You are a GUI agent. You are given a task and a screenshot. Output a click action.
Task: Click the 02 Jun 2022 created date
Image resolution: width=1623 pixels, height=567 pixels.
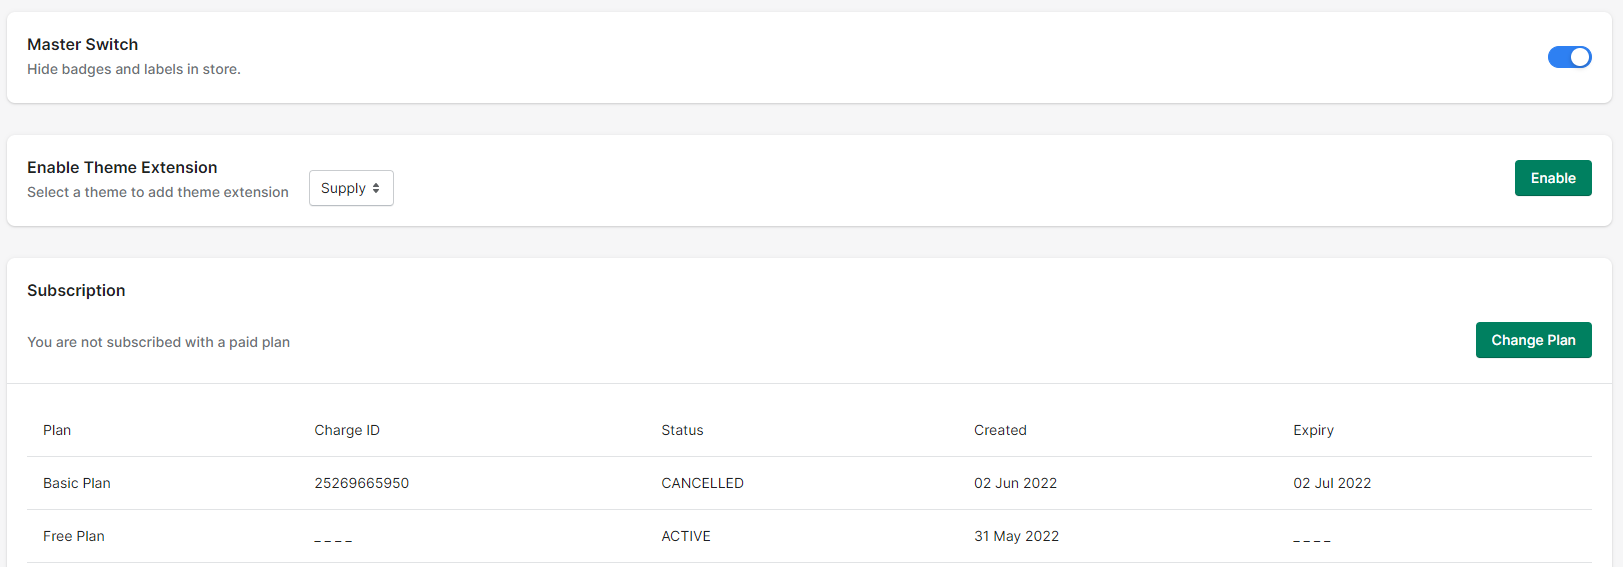pos(1015,483)
